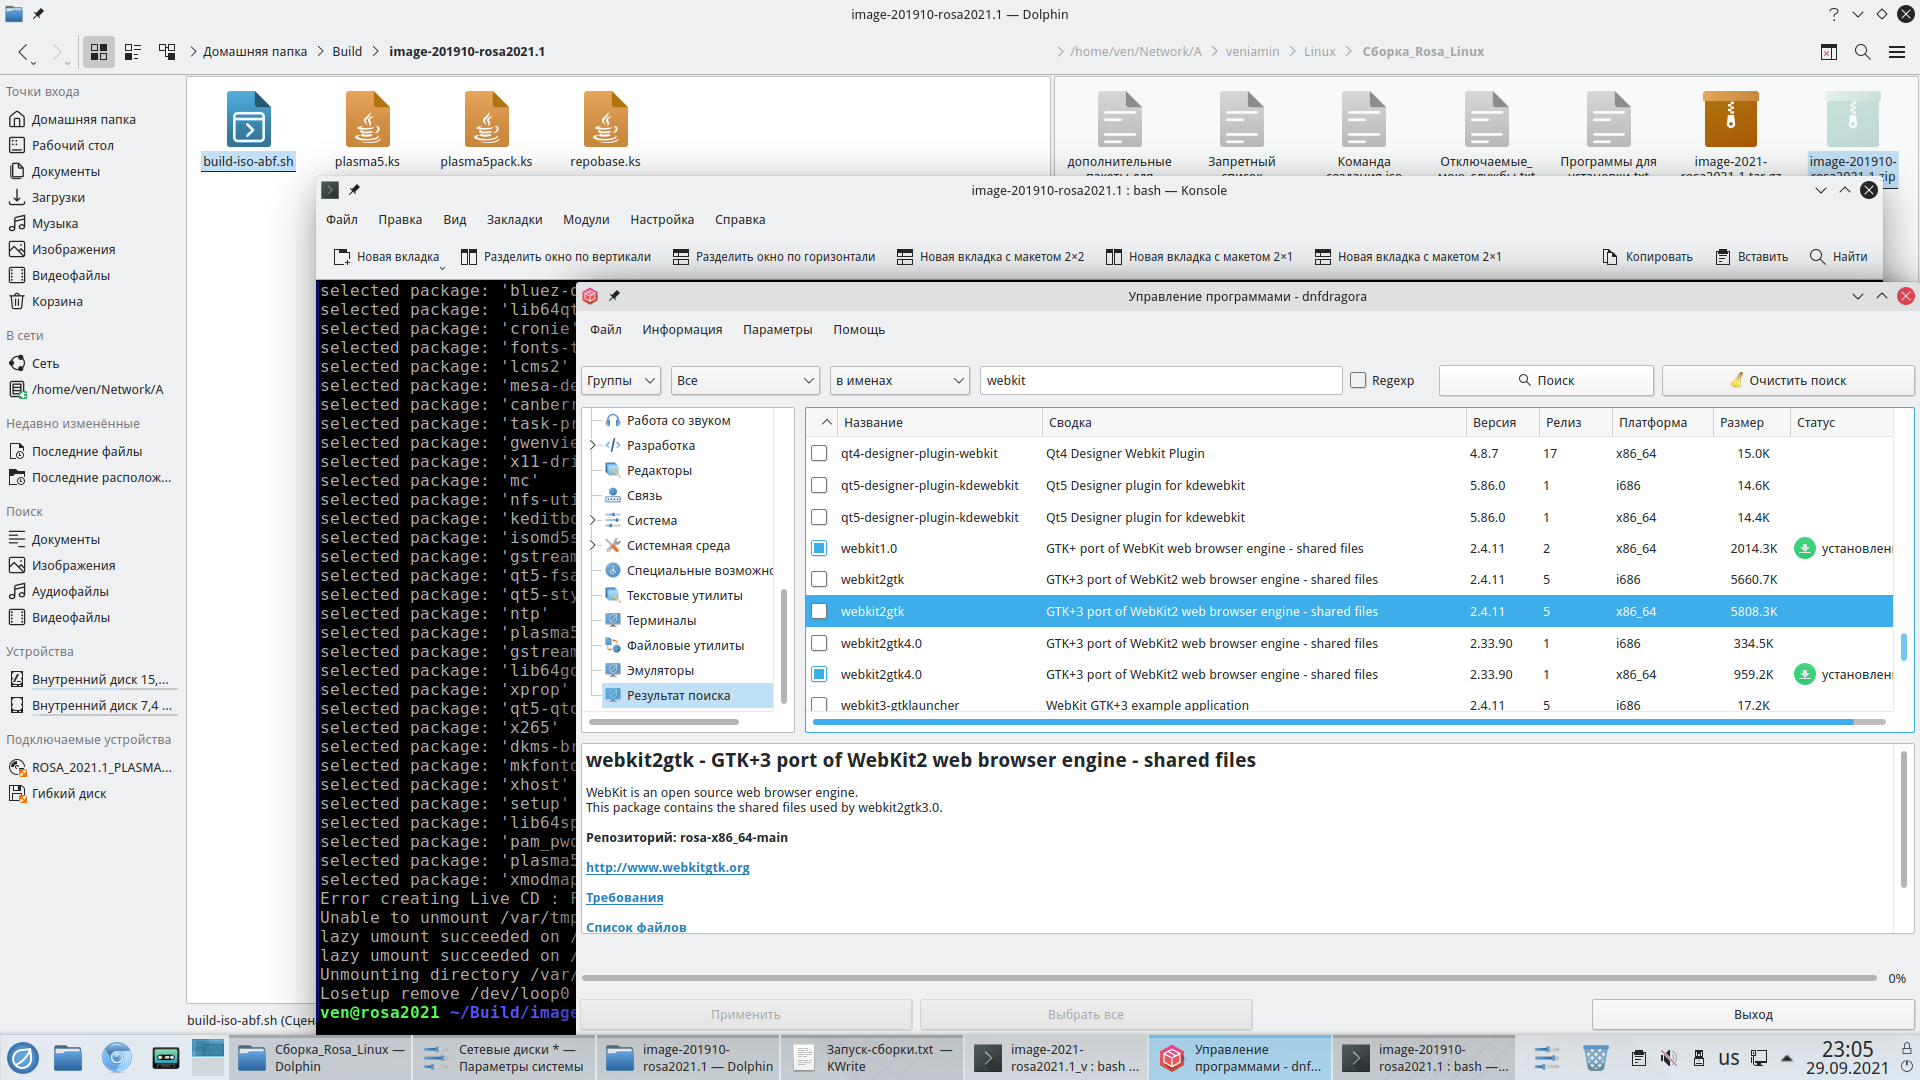Click the webkit search text field

(1160, 381)
